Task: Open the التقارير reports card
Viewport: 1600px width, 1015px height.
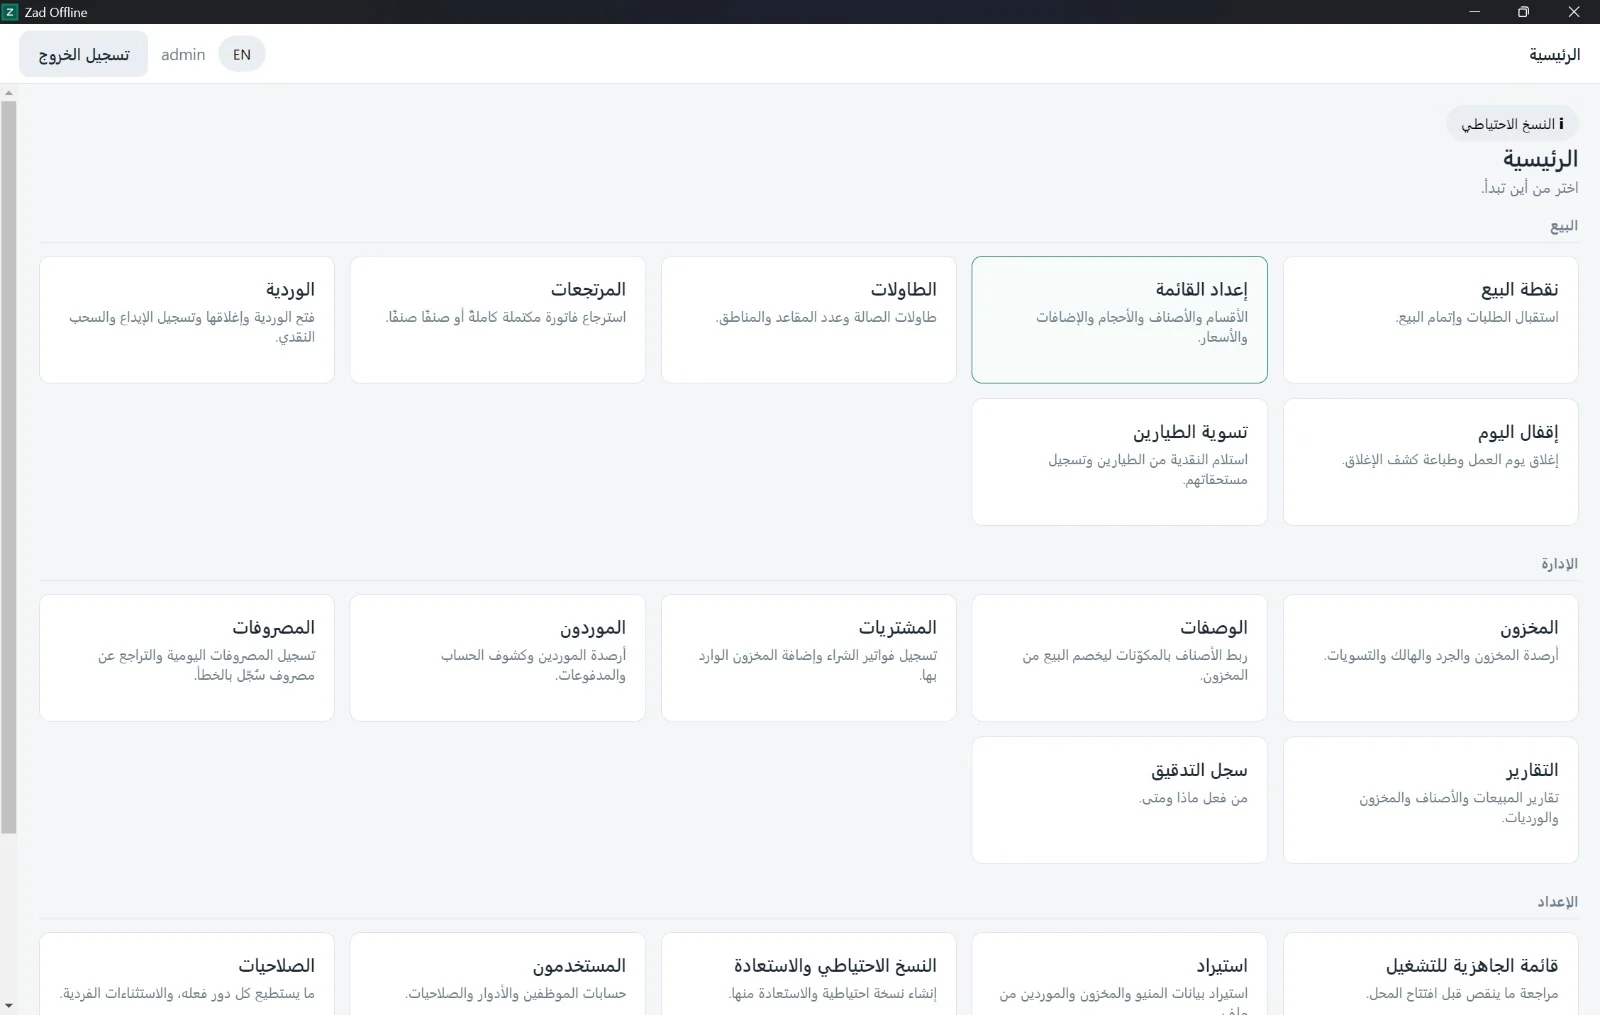Action: pyautogui.click(x=1430, y=800)
